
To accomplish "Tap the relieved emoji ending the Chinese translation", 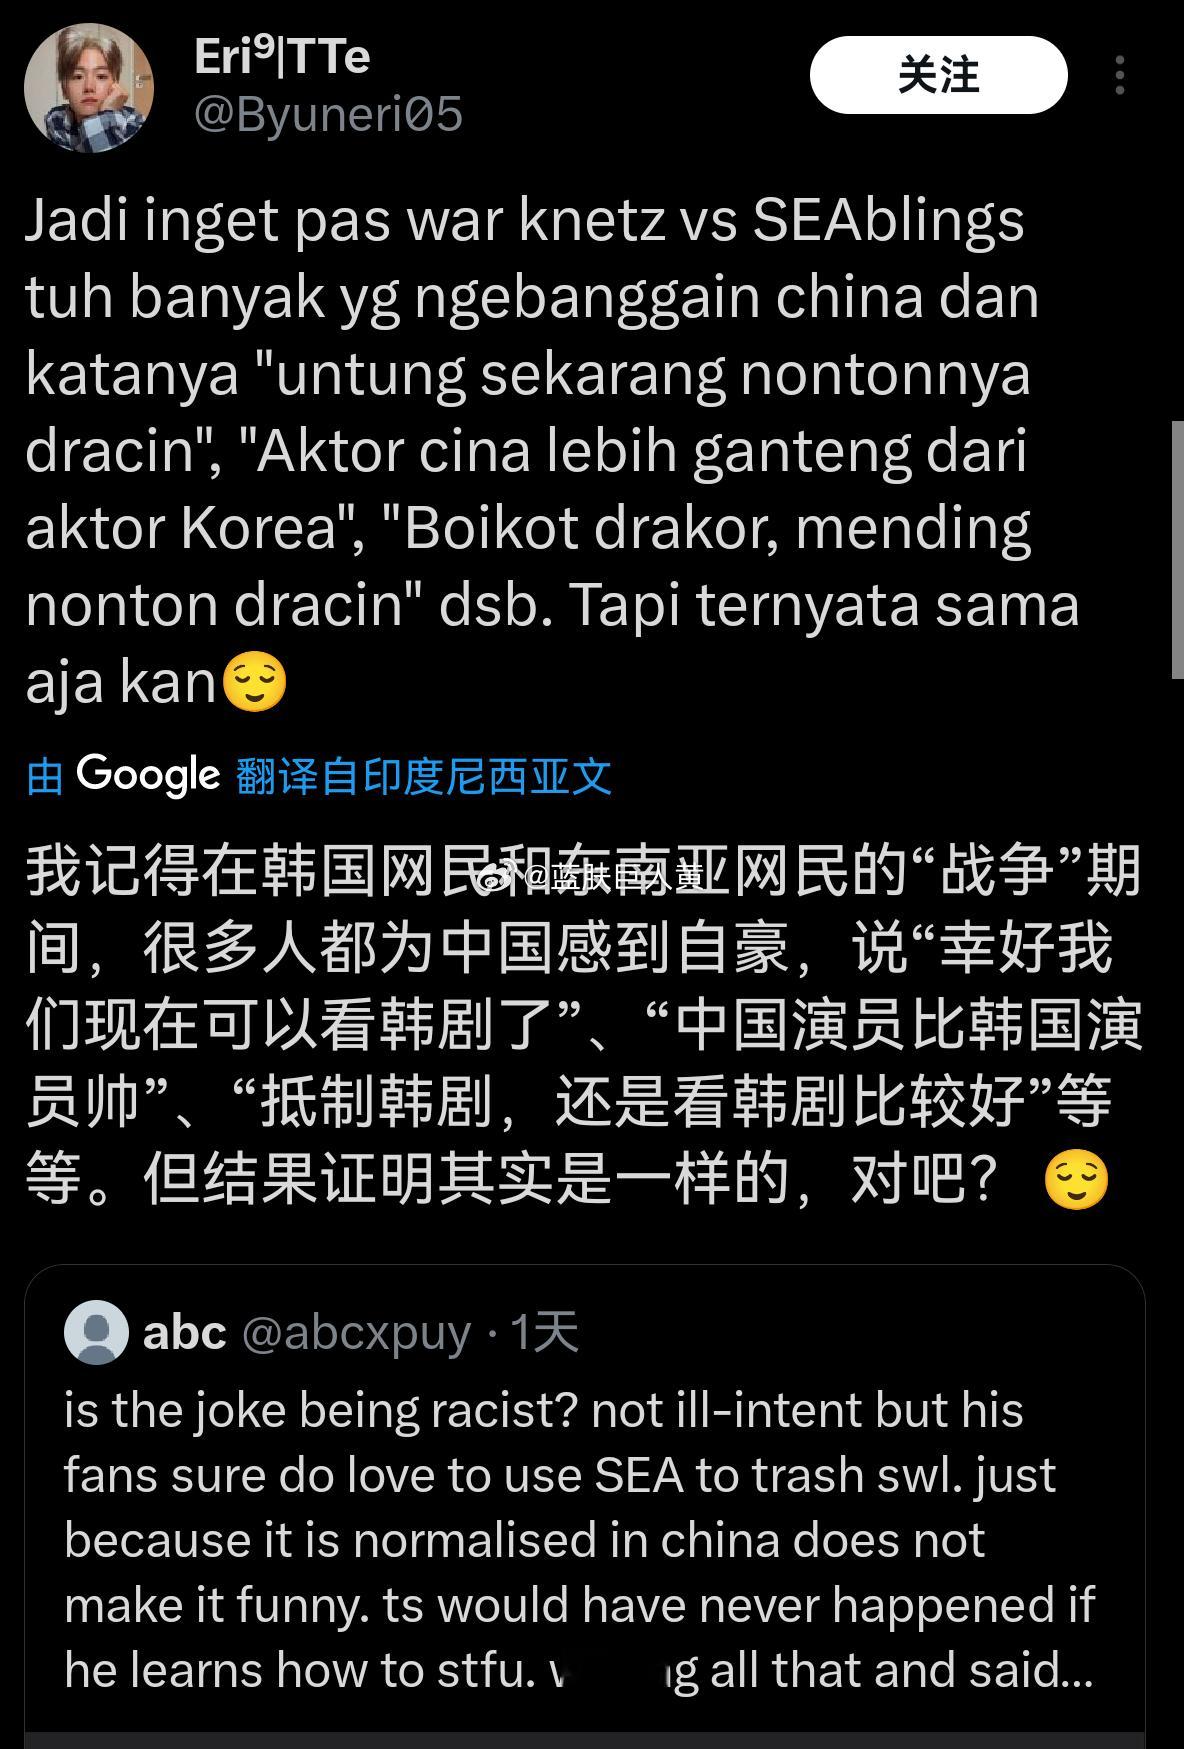I will tap(1076, 1180).
